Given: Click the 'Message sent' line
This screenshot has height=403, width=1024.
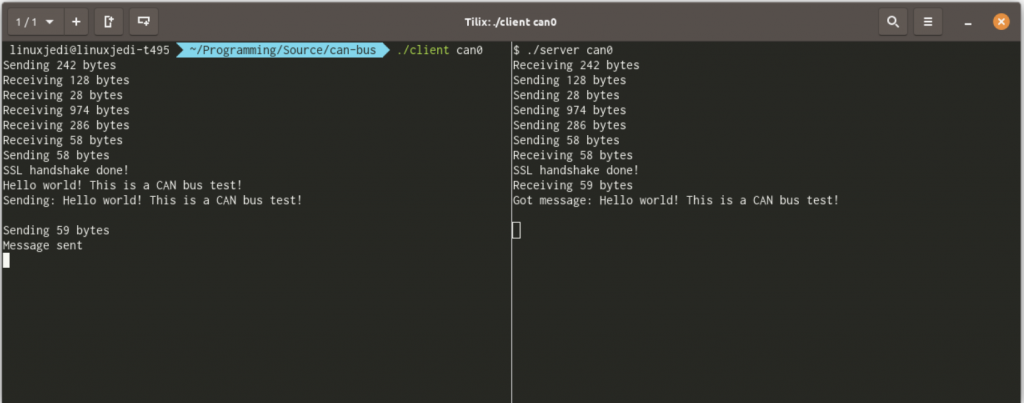Looking at the screenshot, I should coord(42,246).
